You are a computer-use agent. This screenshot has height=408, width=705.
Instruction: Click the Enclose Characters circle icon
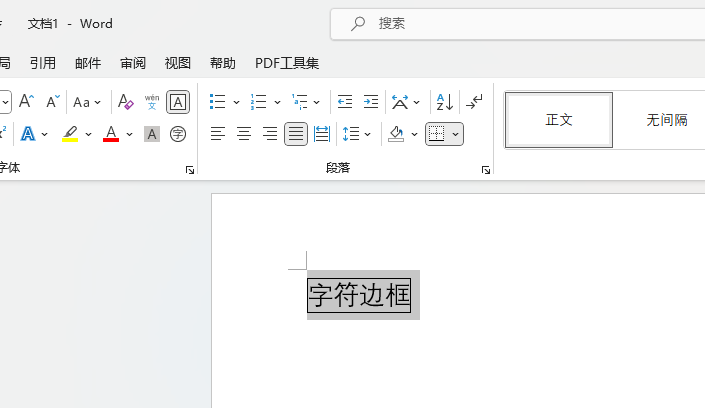(x=178, y=134)
